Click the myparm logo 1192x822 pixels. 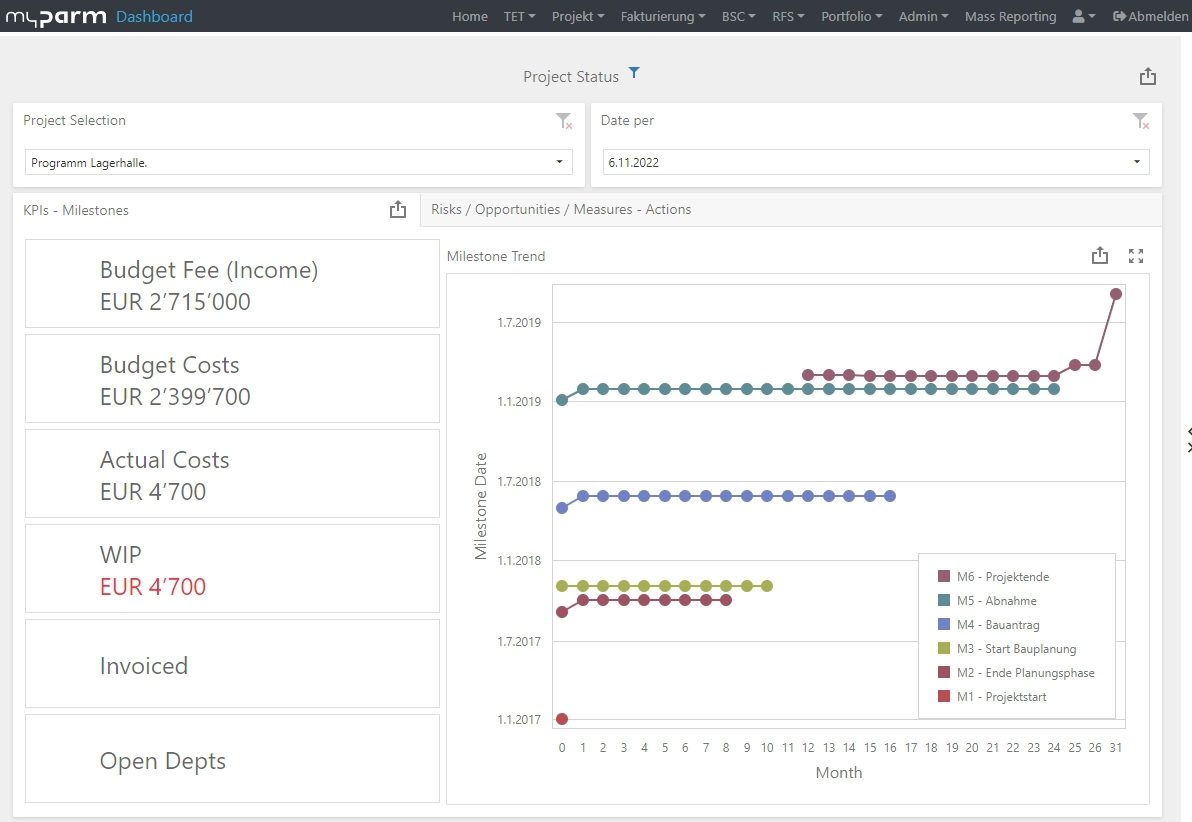pos(56,16)
